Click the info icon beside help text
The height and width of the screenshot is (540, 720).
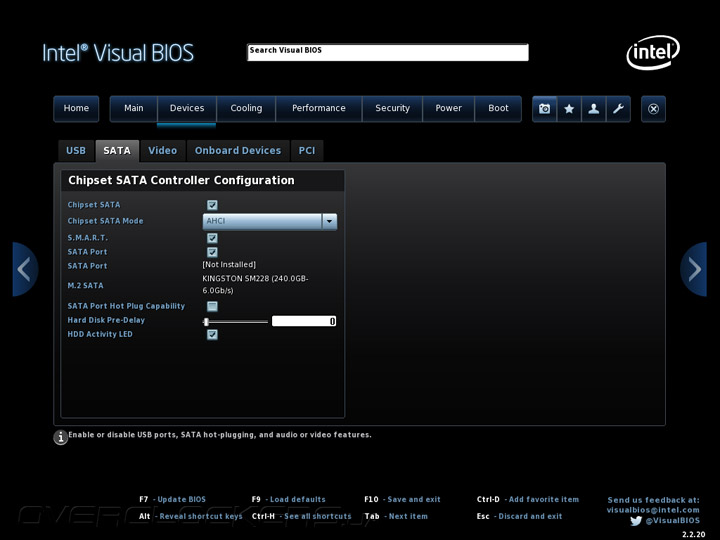(61, 437)
